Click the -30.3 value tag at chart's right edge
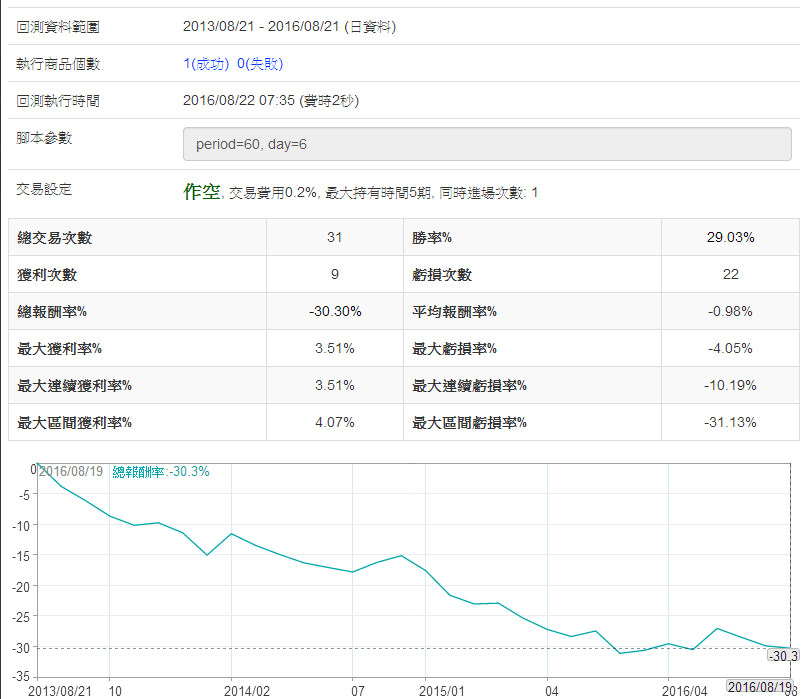This screenshot has width=804, height=699. pyautogui.click(x=782, y=655)
